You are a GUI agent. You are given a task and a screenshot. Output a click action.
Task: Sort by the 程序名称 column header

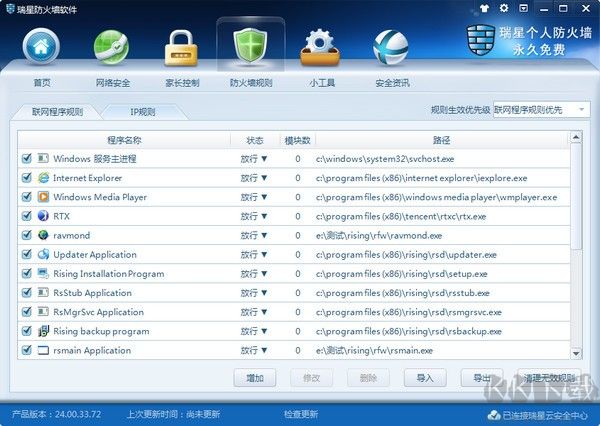124,140
